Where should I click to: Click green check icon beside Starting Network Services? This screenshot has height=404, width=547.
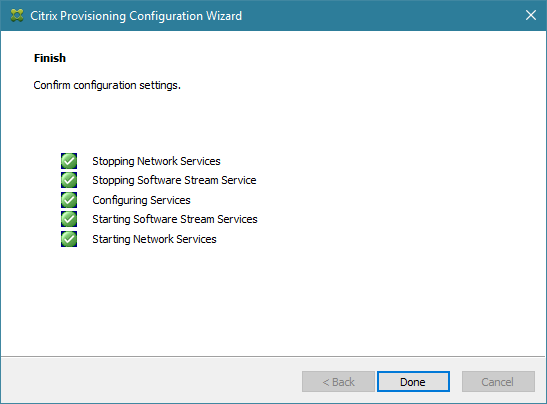point(69,239)
